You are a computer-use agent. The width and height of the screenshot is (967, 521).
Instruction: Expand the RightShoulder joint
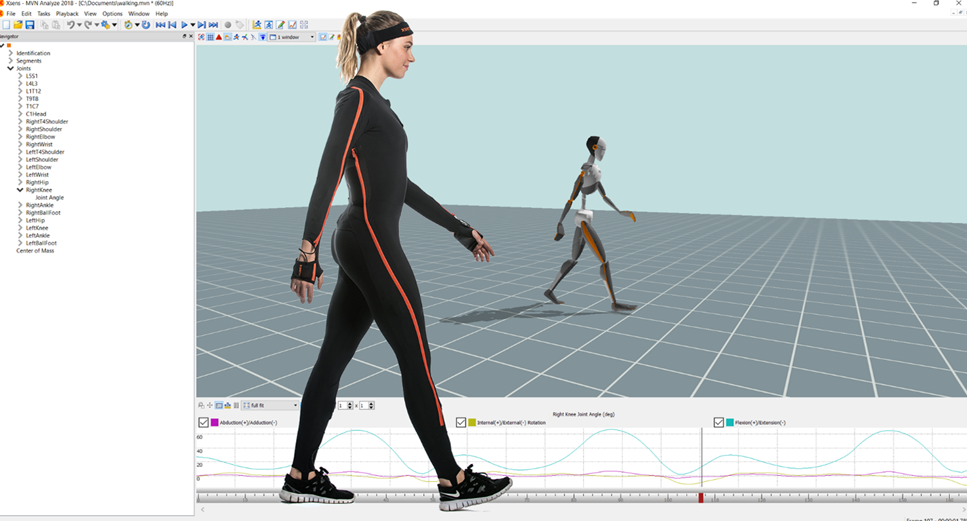(x=20, y=129)
